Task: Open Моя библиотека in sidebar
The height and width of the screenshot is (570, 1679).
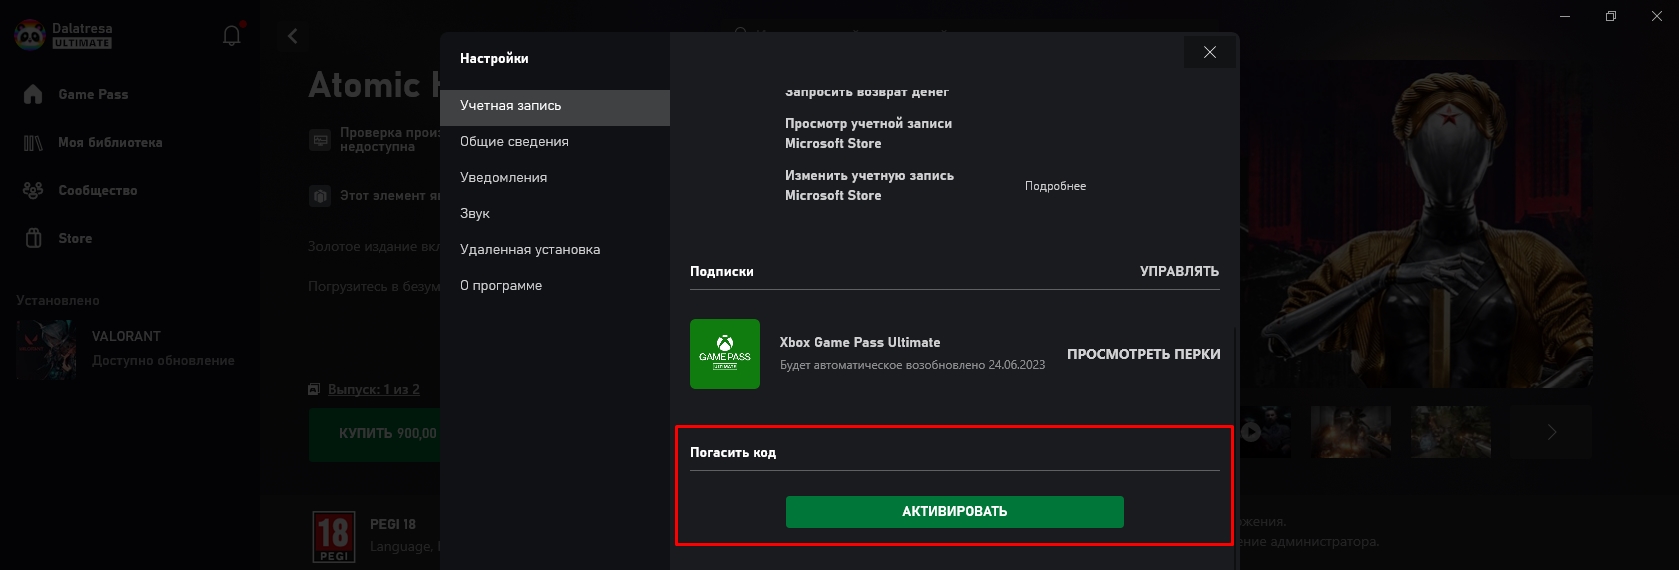Action: point(110,142)
